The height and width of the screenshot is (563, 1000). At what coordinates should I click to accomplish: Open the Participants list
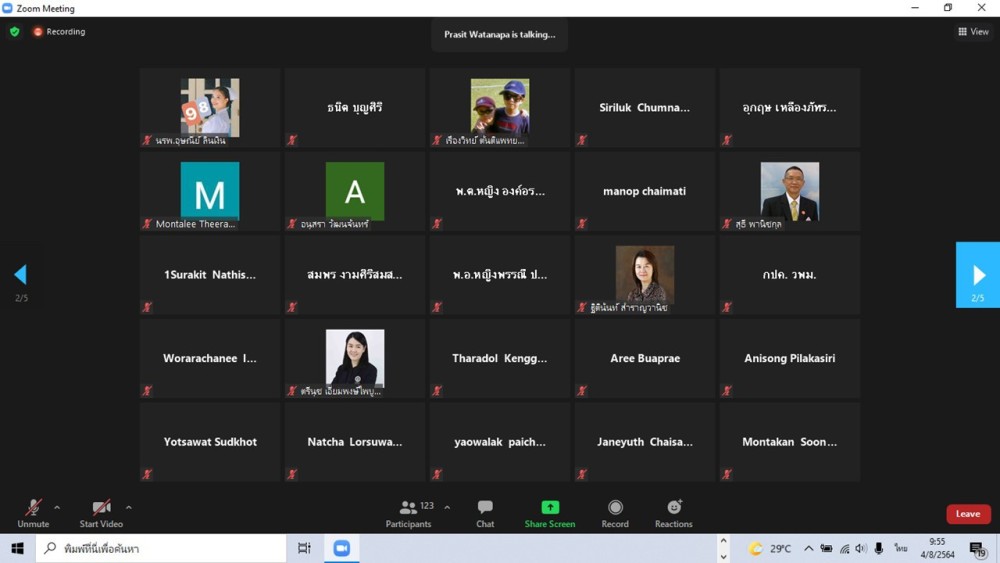409,513
